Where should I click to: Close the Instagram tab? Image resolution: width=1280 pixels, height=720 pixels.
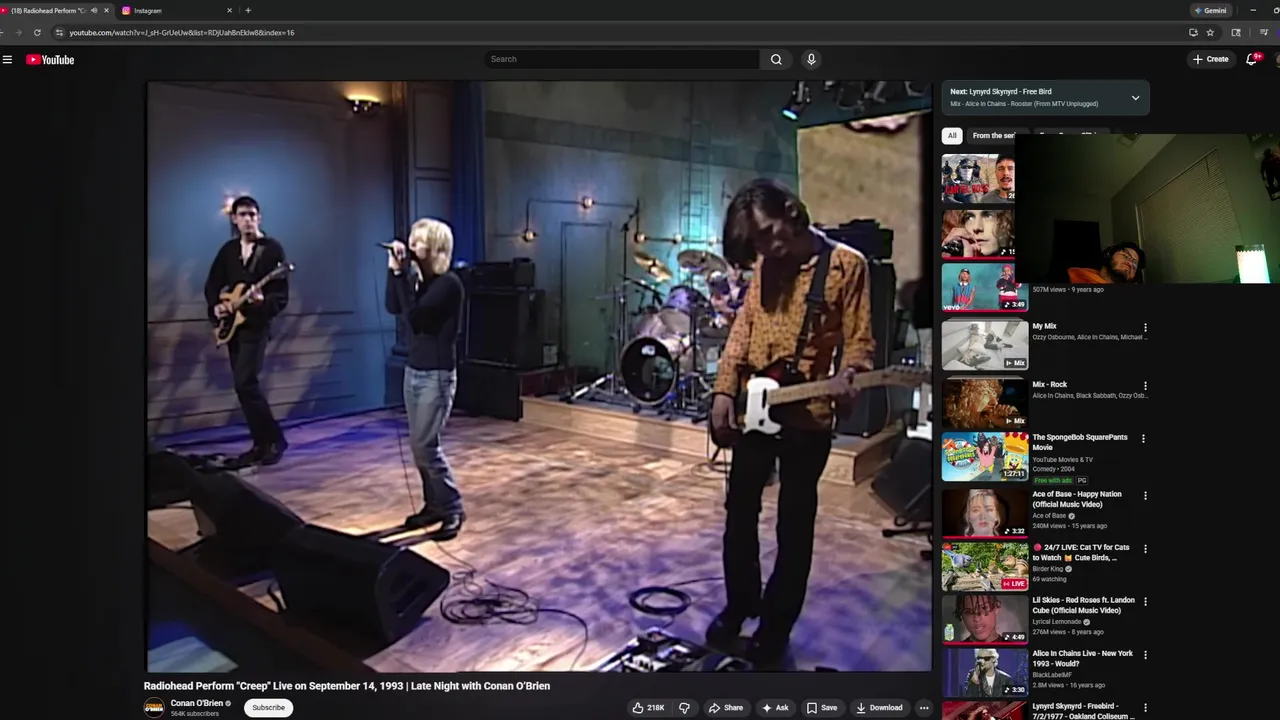(229, 10)
